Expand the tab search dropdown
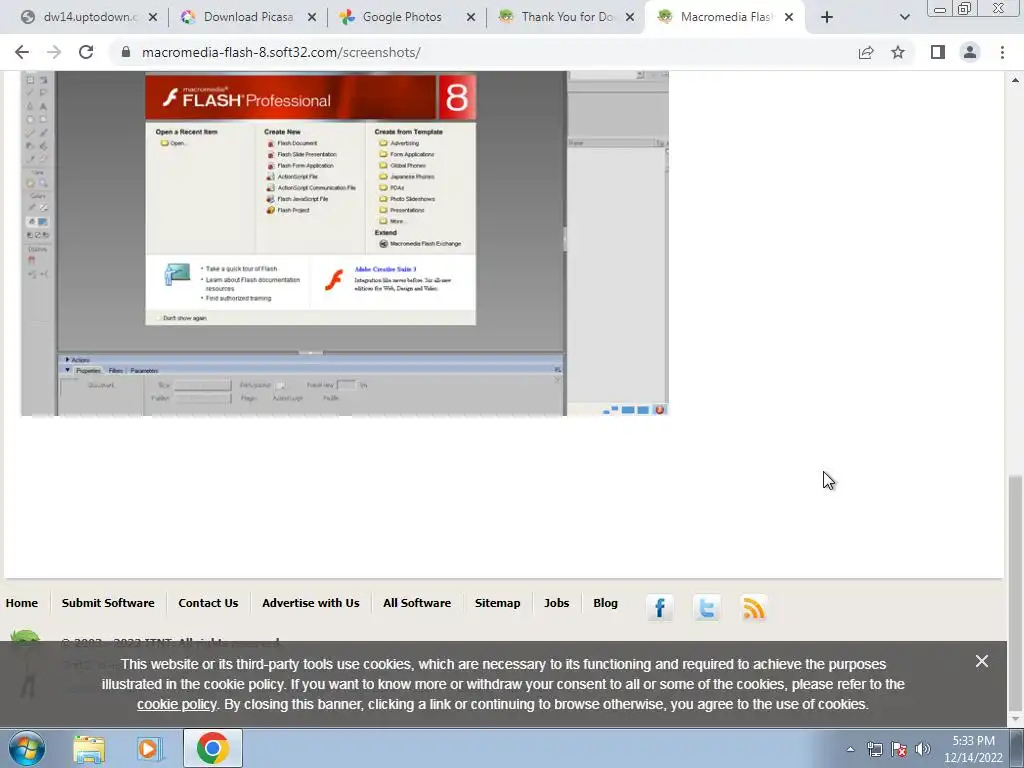 pos(904,18)
